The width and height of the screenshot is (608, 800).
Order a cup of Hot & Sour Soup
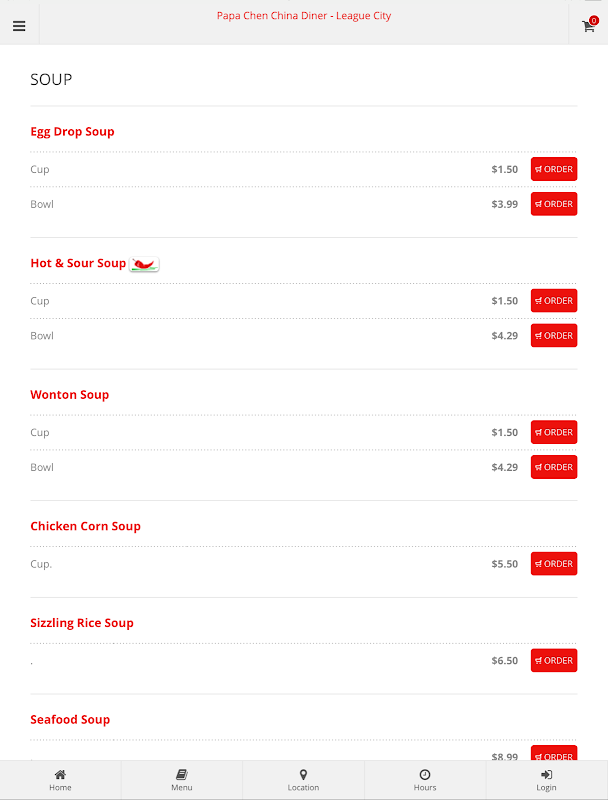pos(554,301)
